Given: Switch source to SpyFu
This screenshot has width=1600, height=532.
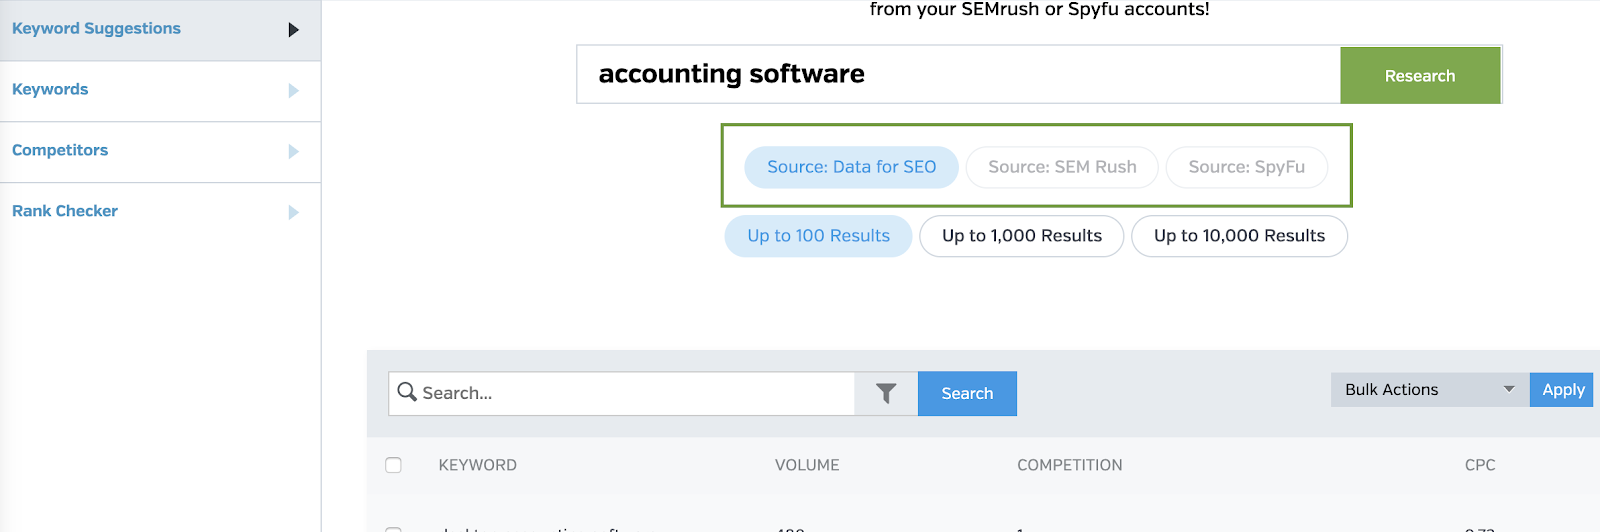Looking at the screenshot, I should click(1246, 167).
